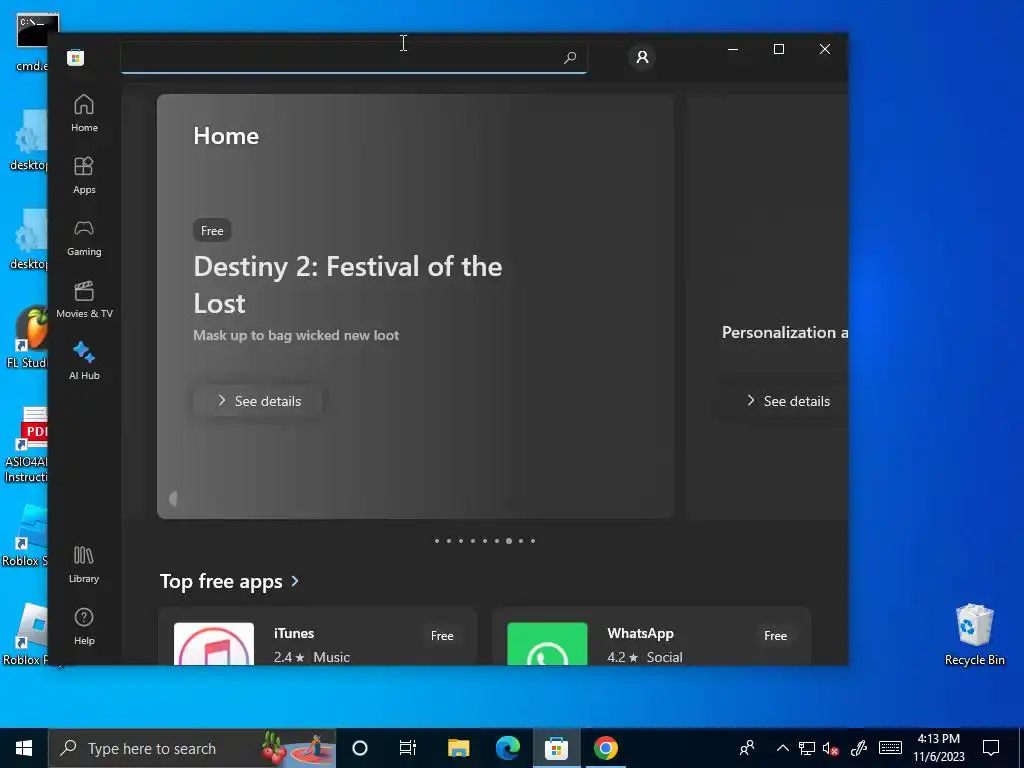1024x768 pixels.
Task: Show hidden system tray icons
Action: tap(782, 748)
